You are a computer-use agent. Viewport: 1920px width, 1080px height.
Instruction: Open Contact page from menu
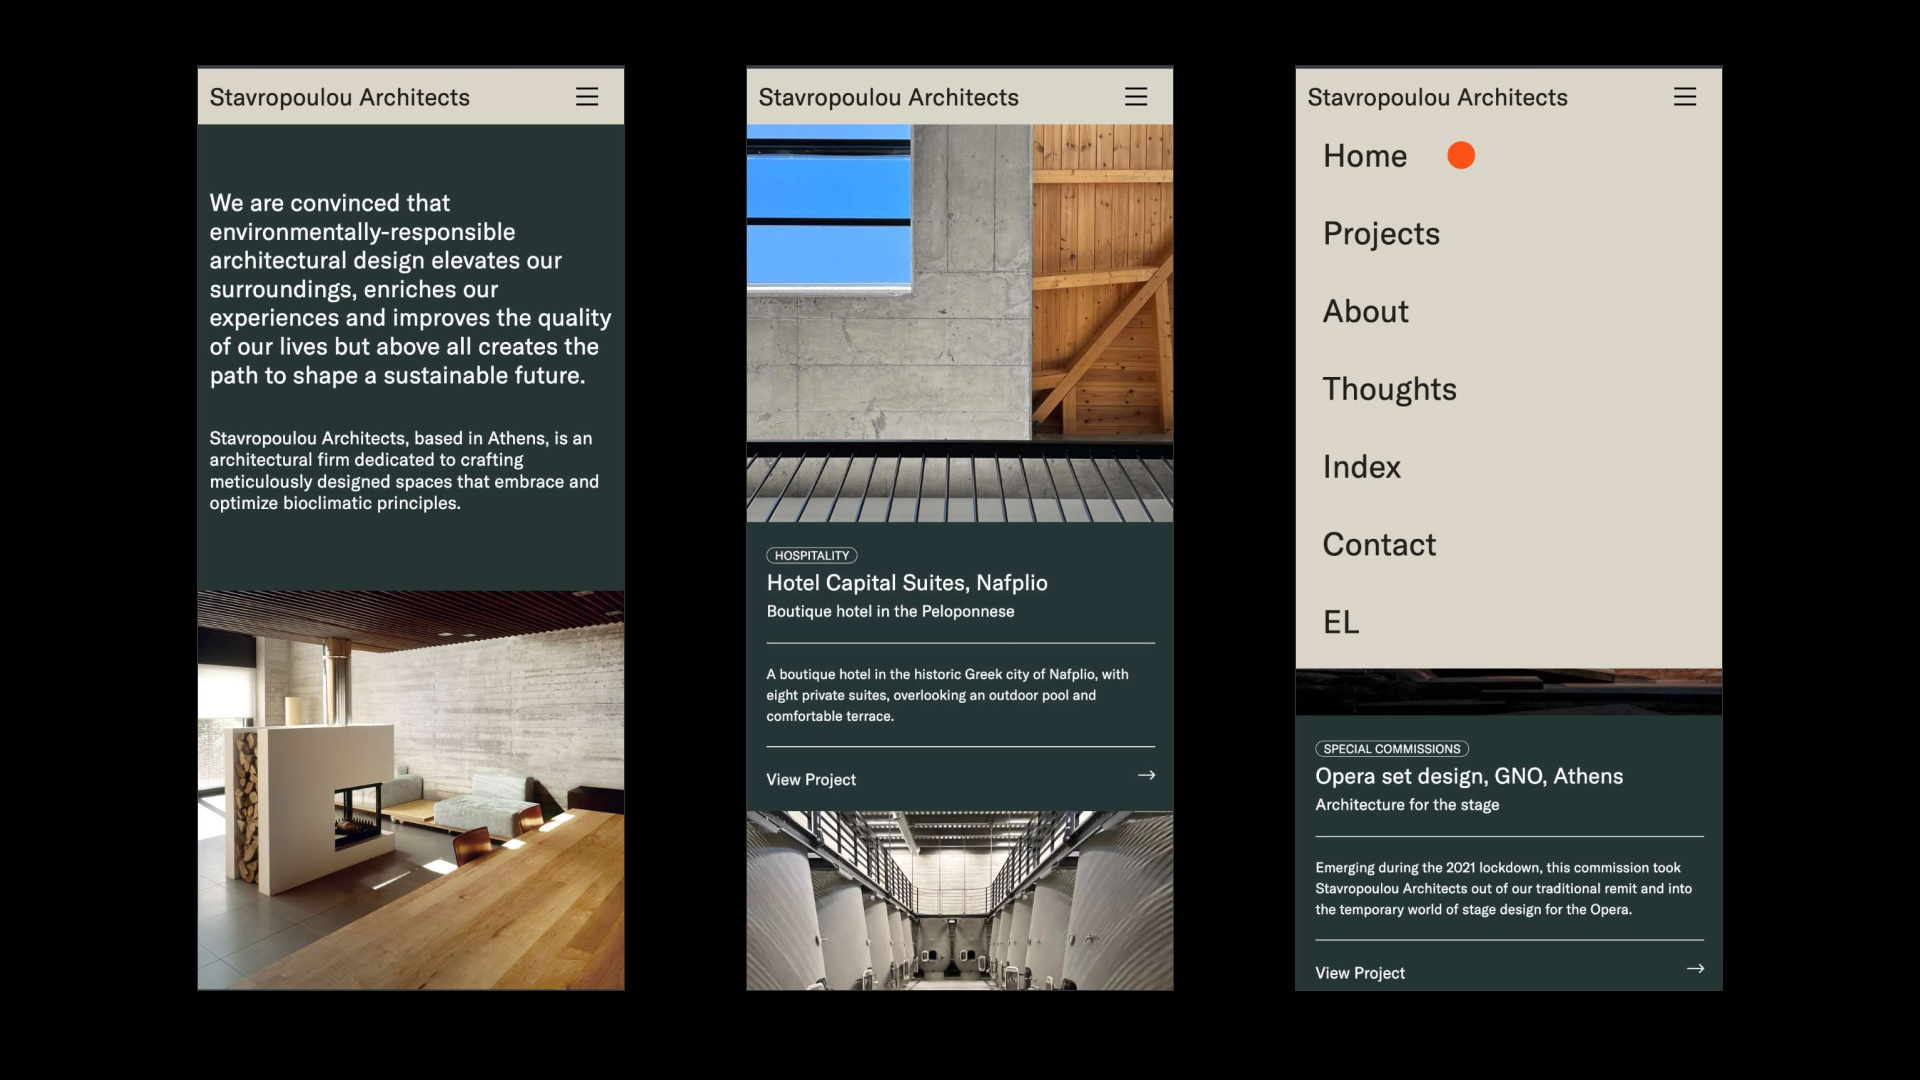(1379, 545)
